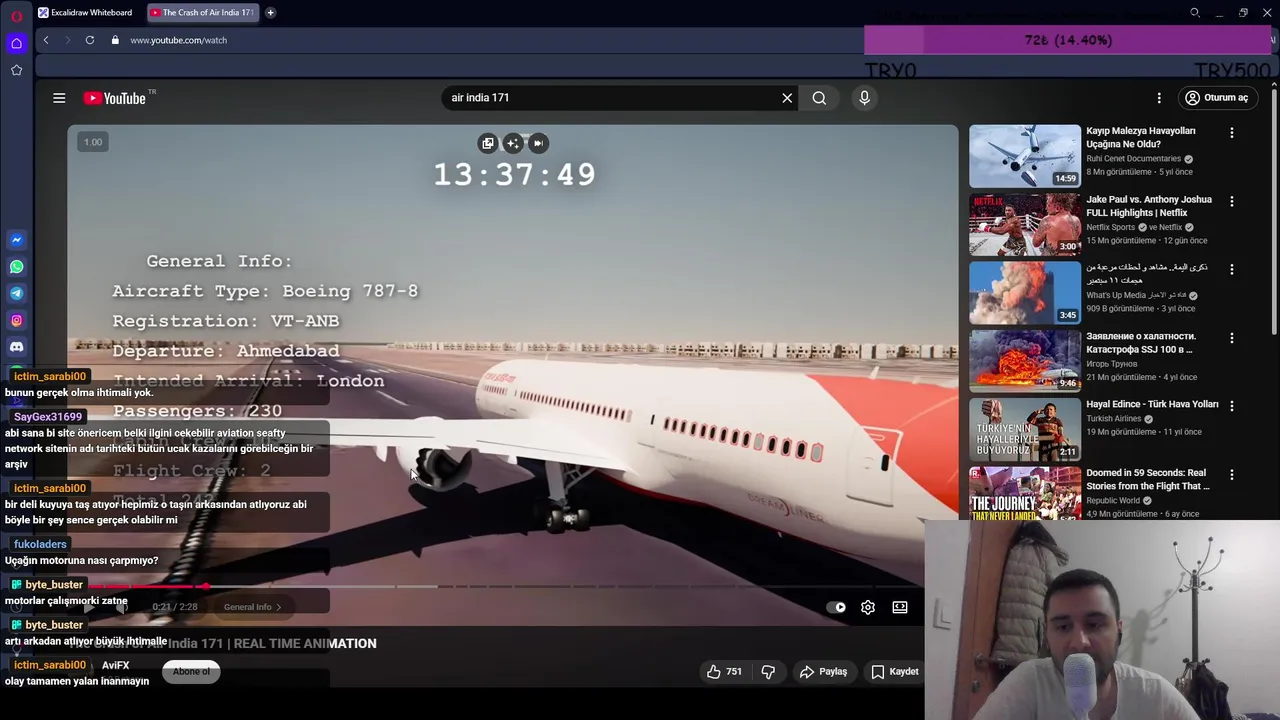
Task: Click the video pop-out overlay icon
Action: coord(488,143)
